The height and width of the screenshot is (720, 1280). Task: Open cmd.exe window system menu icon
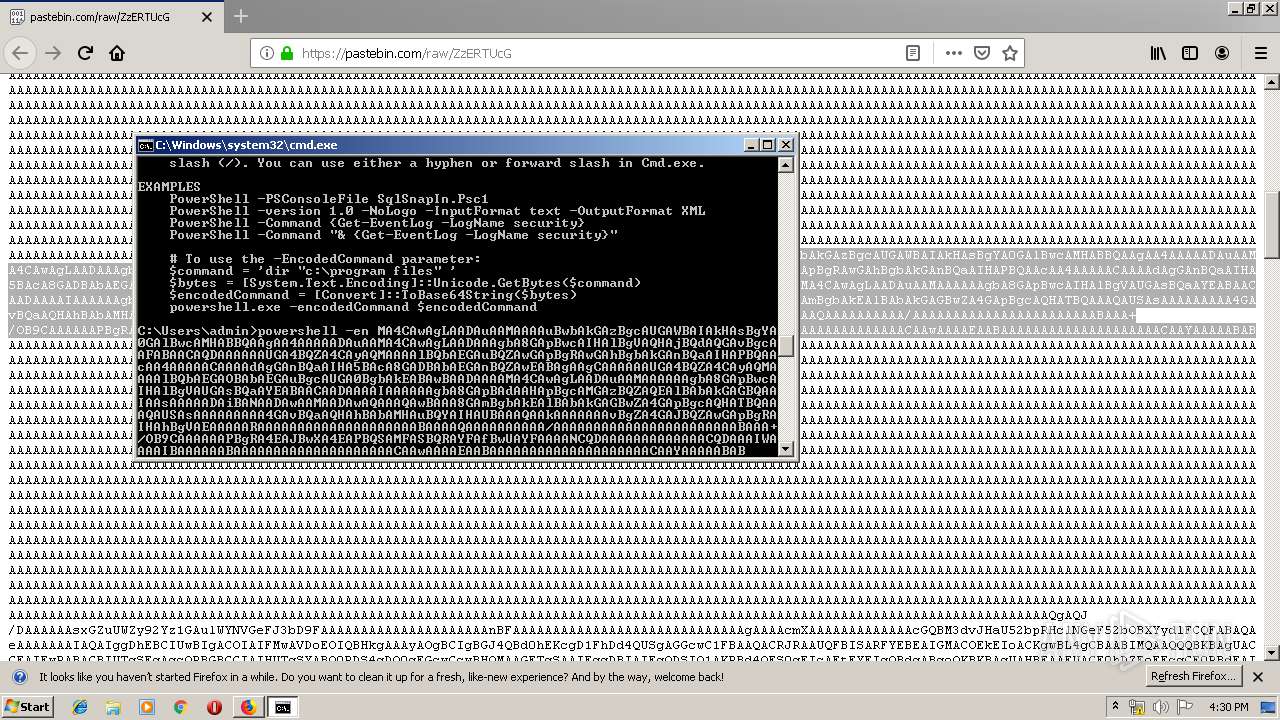tap(145, 145)
